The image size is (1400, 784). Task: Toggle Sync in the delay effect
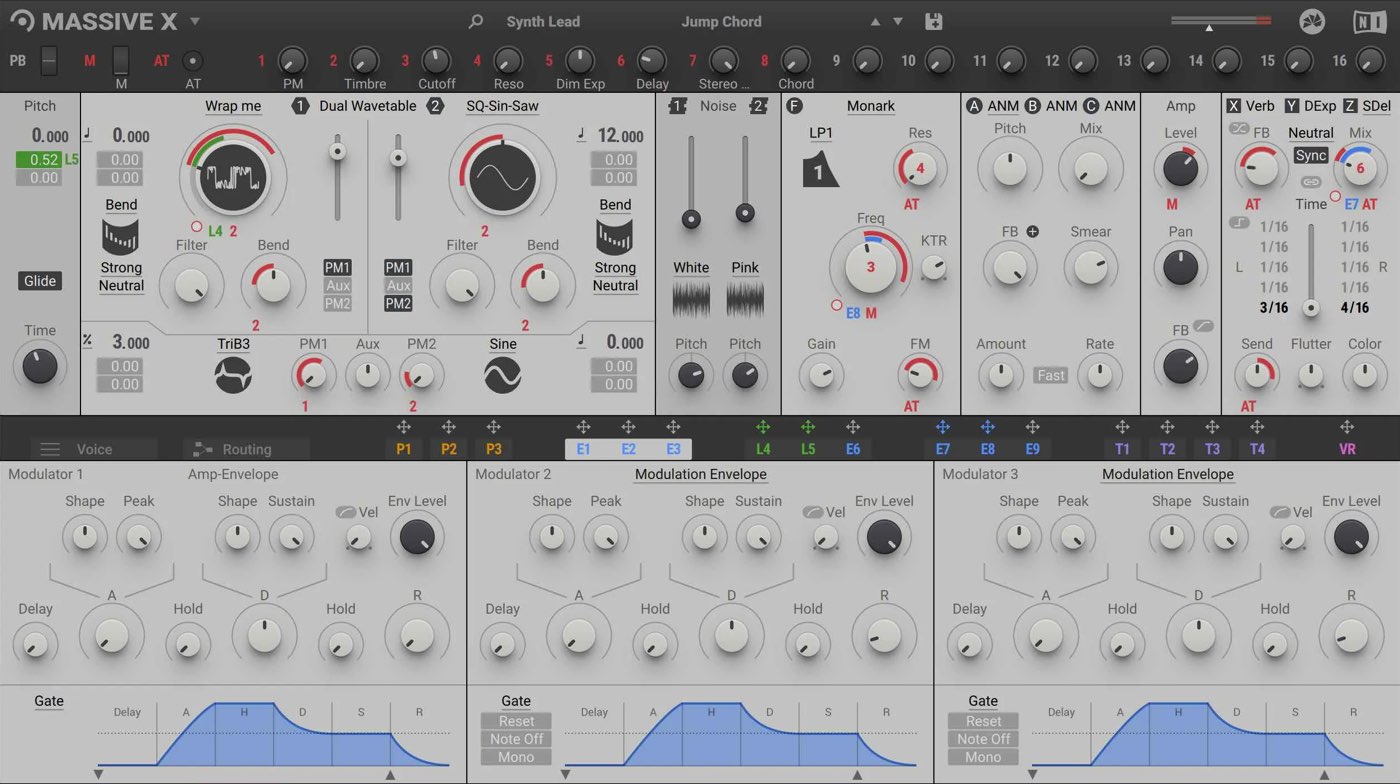(1310, 155)
